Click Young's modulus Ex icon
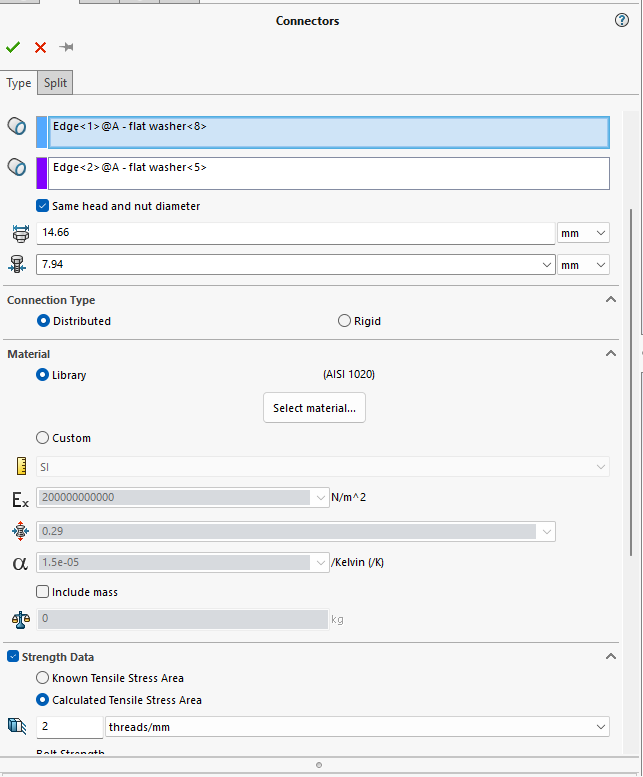The image size is (643, 777). [x=20, y=500]
